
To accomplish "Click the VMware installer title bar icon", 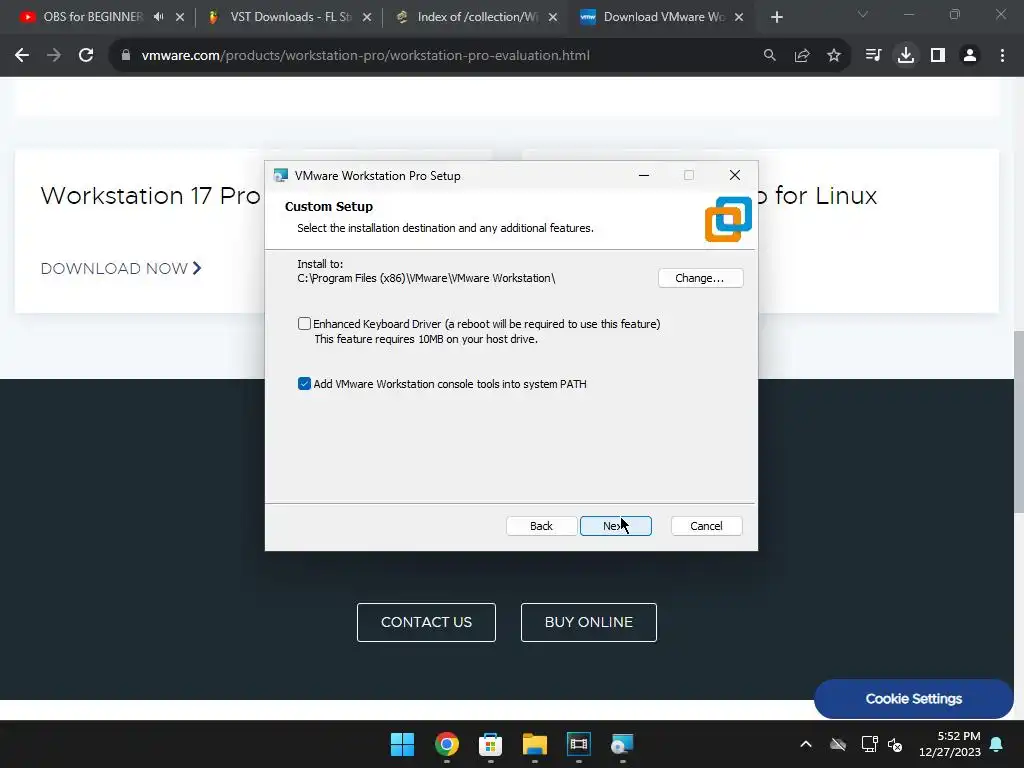I will (x=281, y=176).
